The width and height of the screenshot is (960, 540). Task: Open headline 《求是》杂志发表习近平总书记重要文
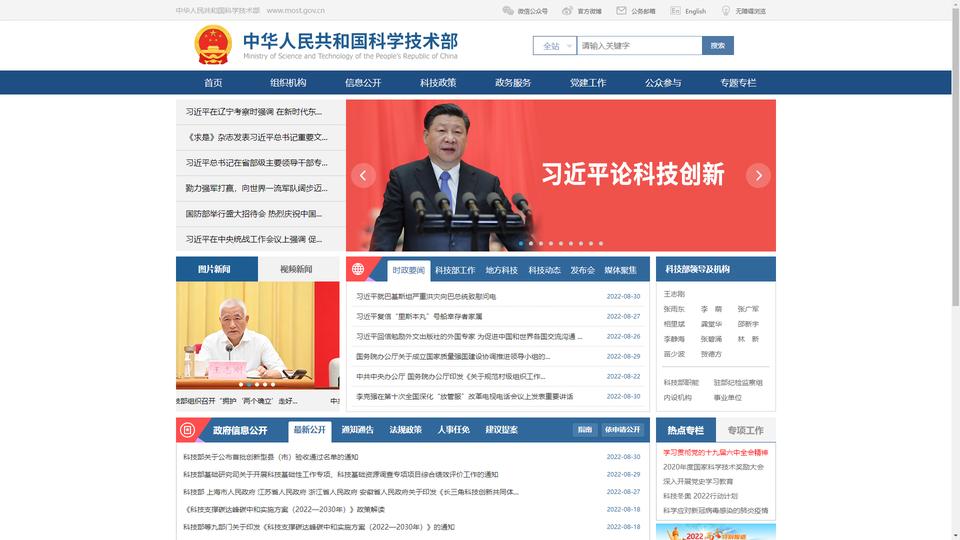point(257,138)
